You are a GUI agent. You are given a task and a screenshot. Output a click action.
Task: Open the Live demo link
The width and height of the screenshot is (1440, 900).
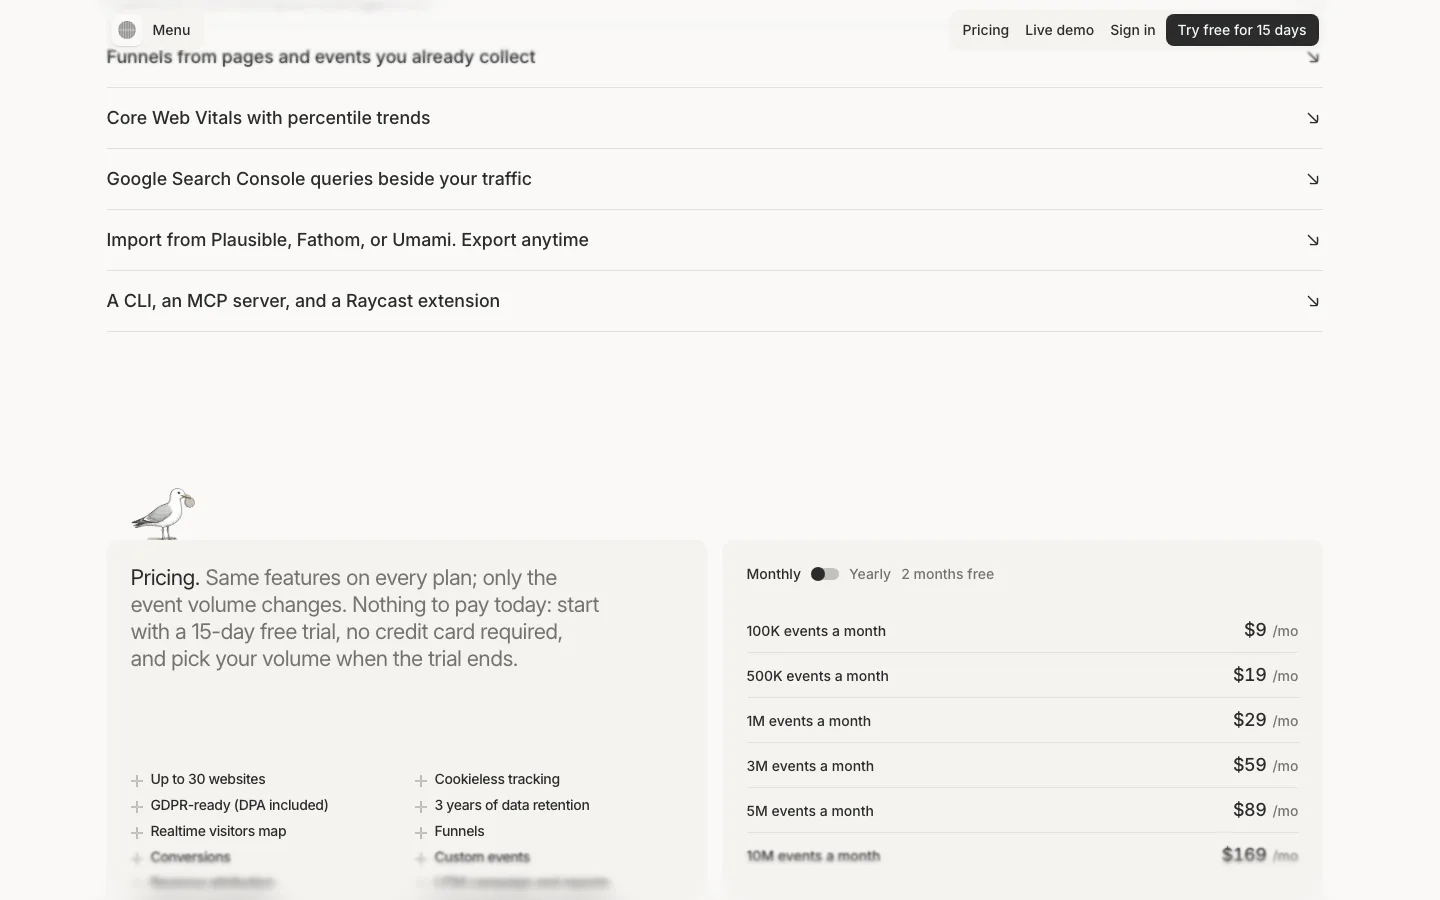[x=1059, y=30]
